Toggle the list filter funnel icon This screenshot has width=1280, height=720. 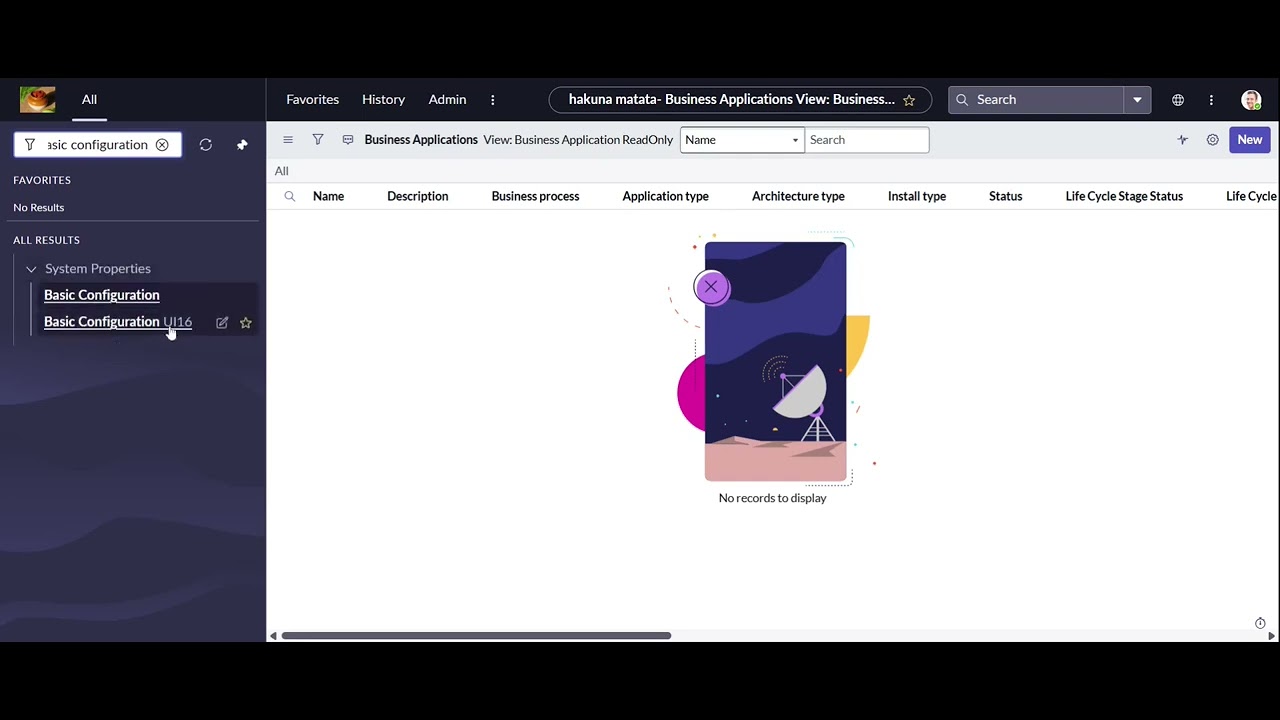click(318, 140)
